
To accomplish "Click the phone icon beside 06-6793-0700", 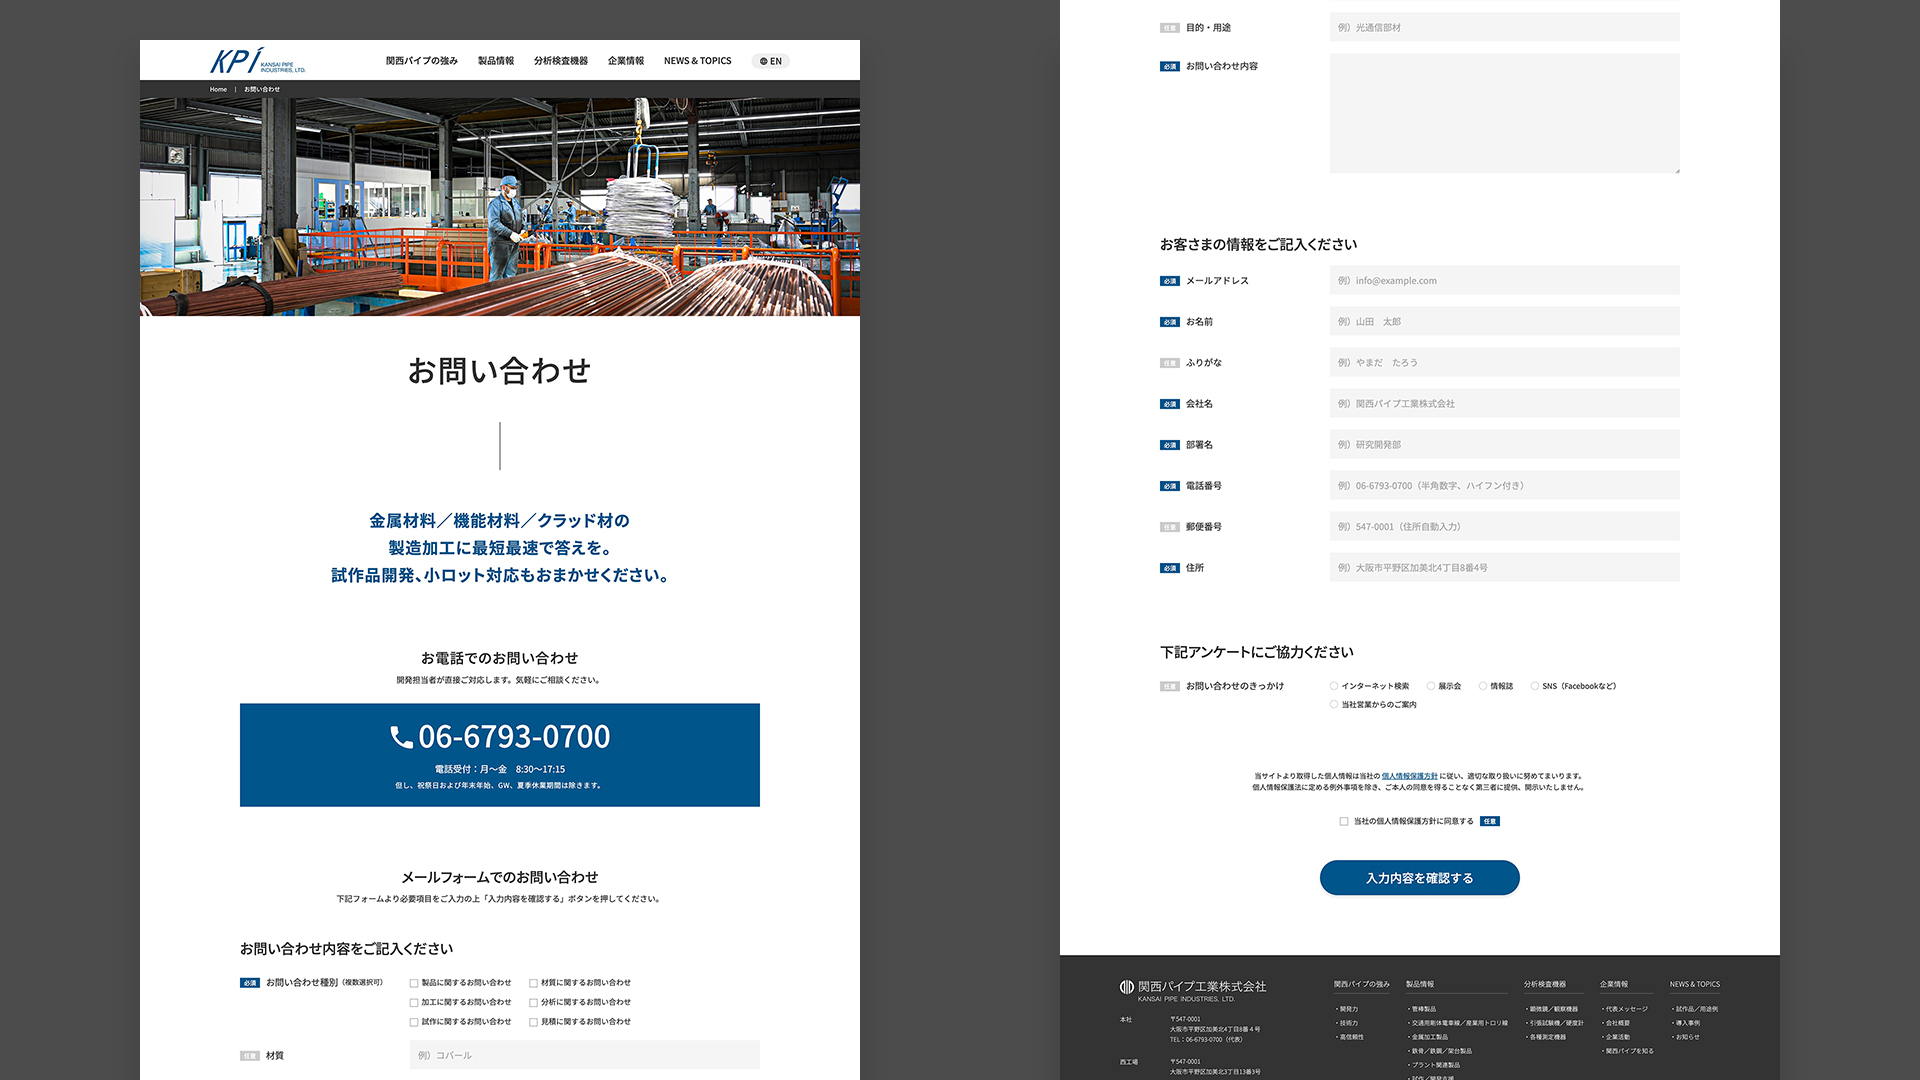I will click(401, 738).
